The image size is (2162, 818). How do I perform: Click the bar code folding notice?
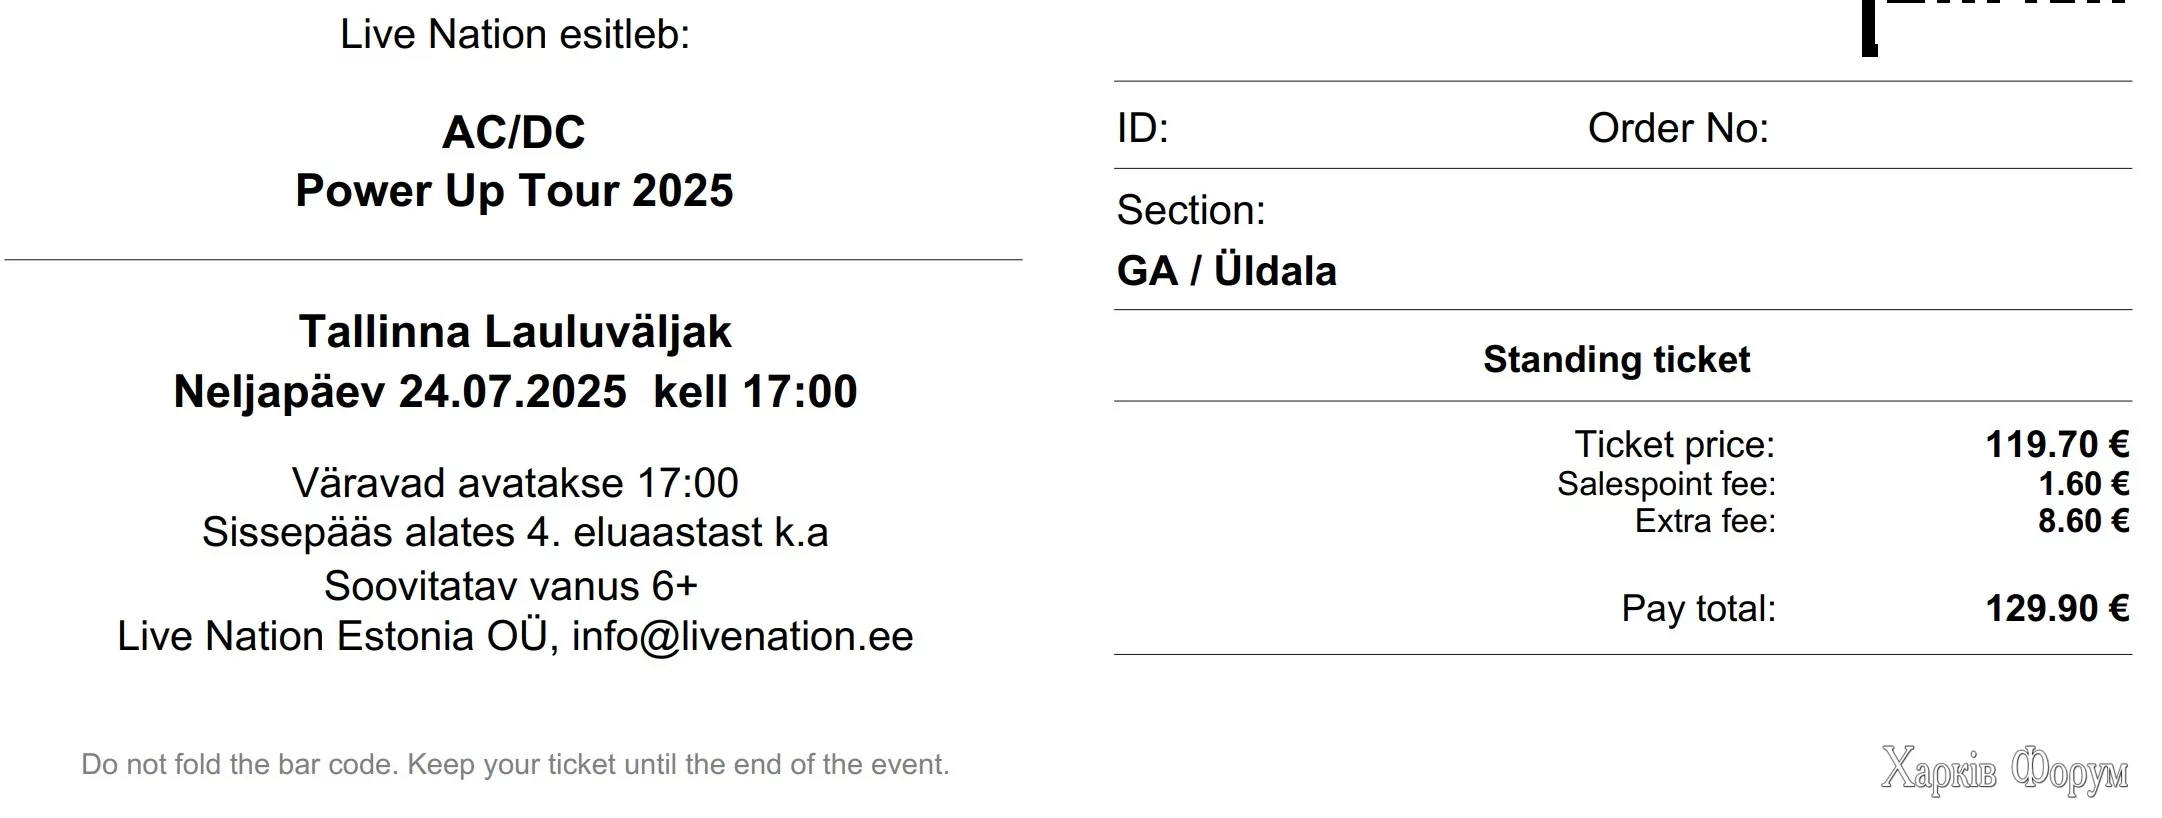[x=515, y=765]
